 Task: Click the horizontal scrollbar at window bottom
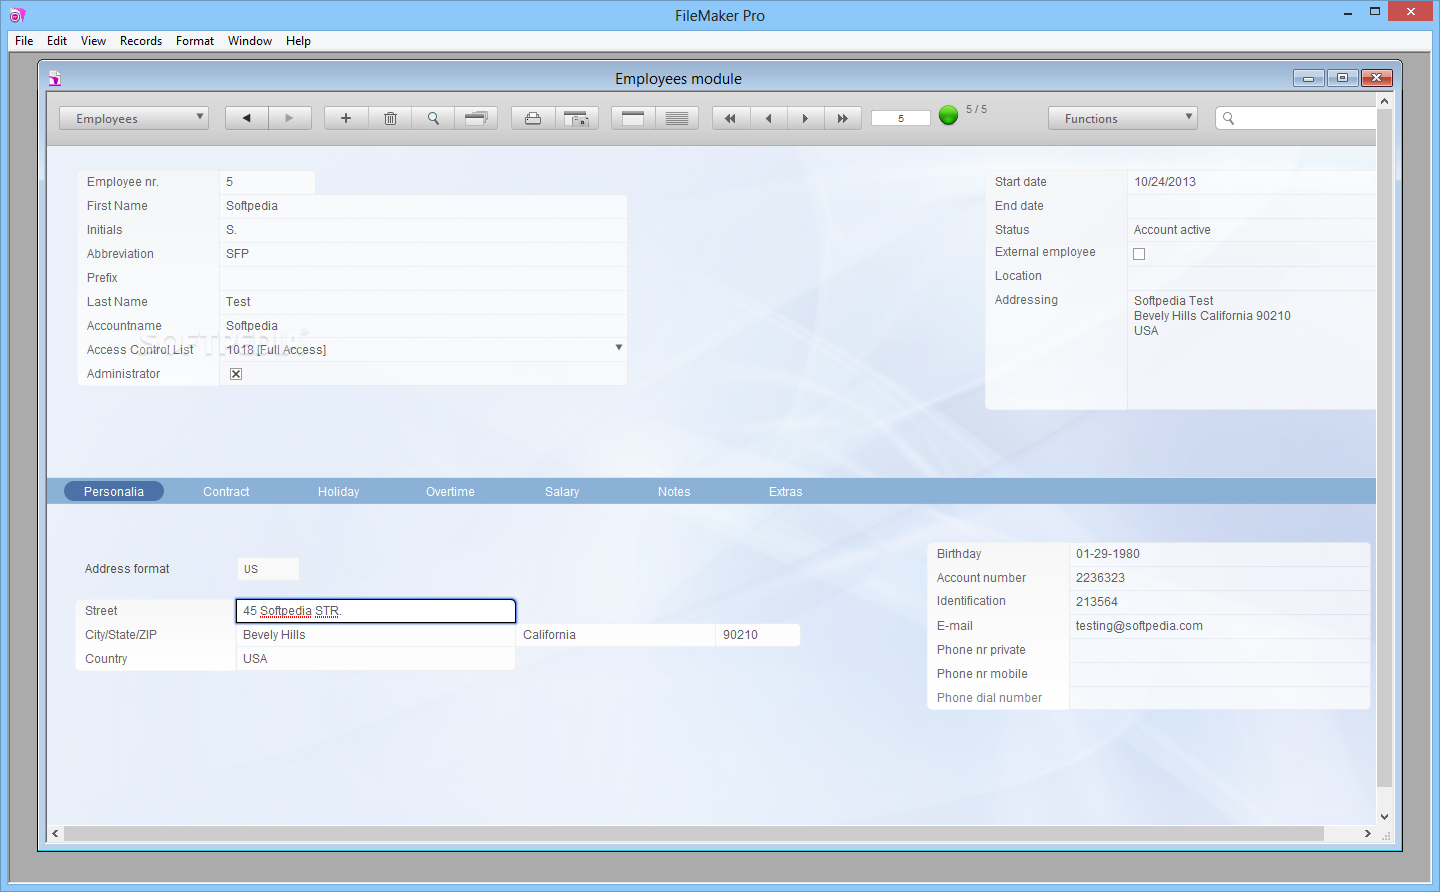point(694,833)
